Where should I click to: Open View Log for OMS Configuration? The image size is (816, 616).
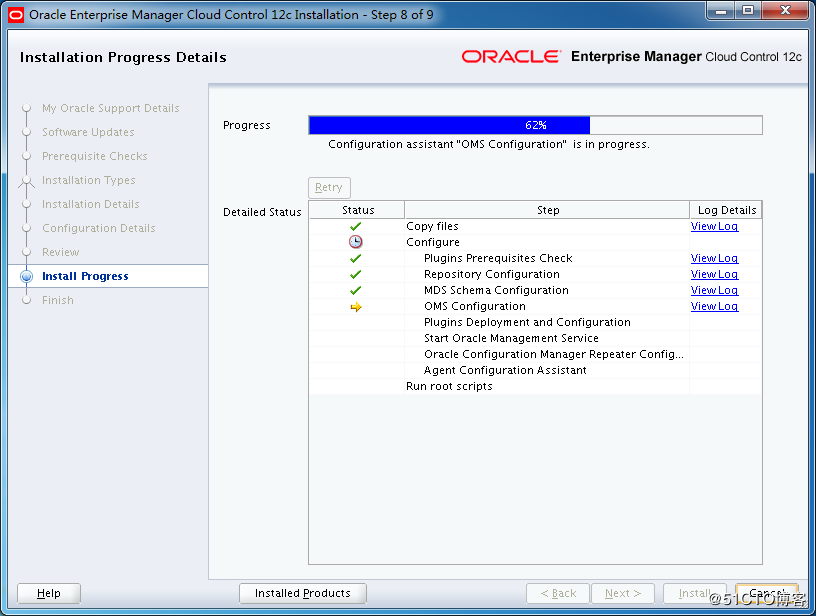[x=714, y=306]
